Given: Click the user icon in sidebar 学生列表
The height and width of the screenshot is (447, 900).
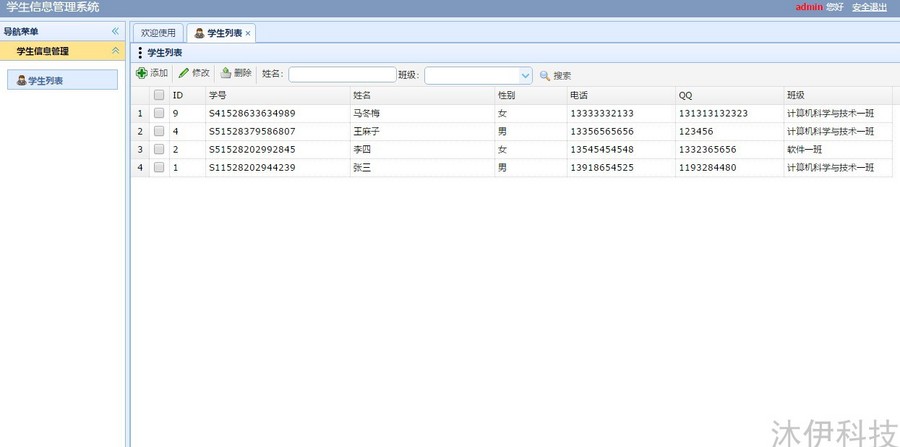Looking at the screenshot, I should point(22,80).
